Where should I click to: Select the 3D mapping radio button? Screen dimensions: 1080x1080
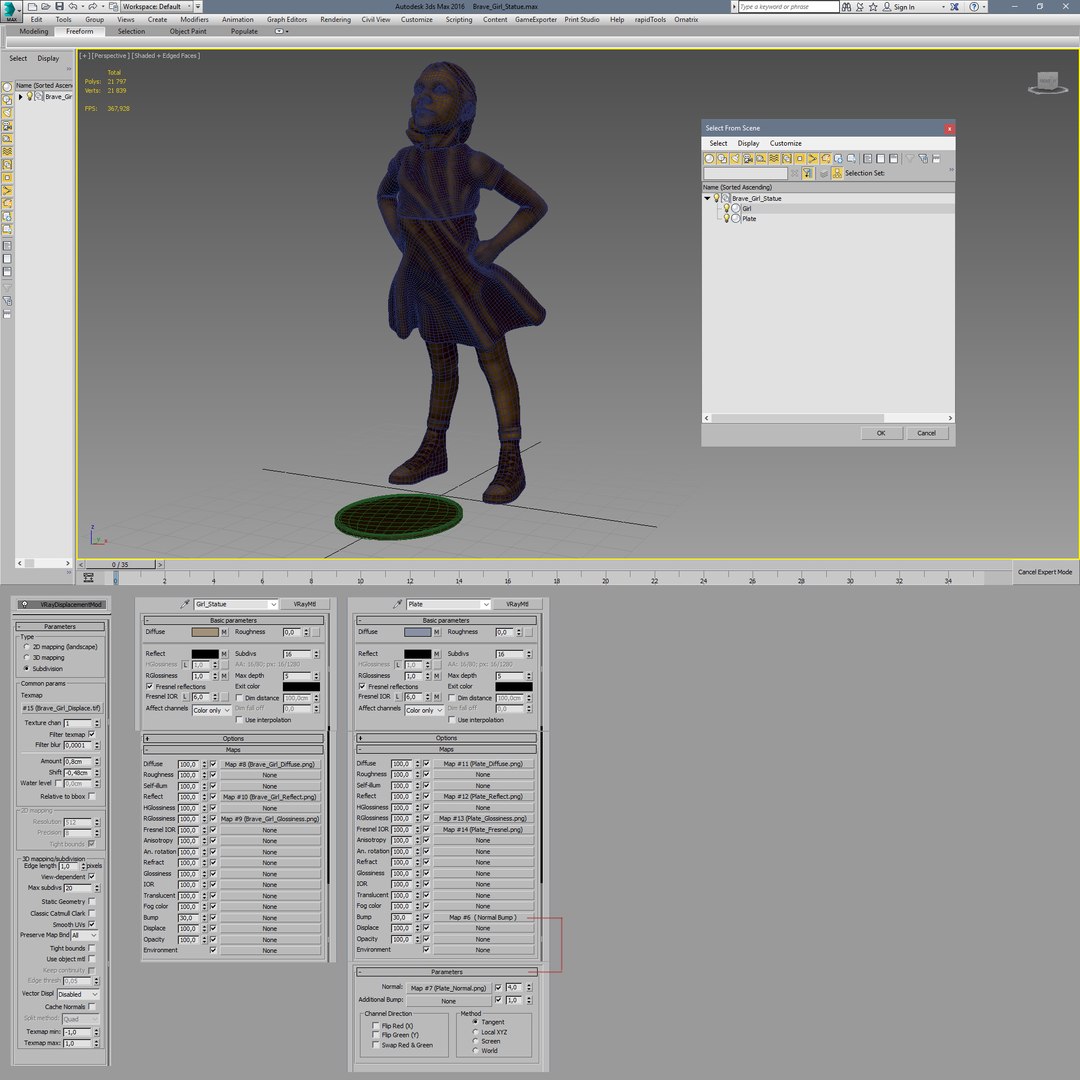click(27, 658)
